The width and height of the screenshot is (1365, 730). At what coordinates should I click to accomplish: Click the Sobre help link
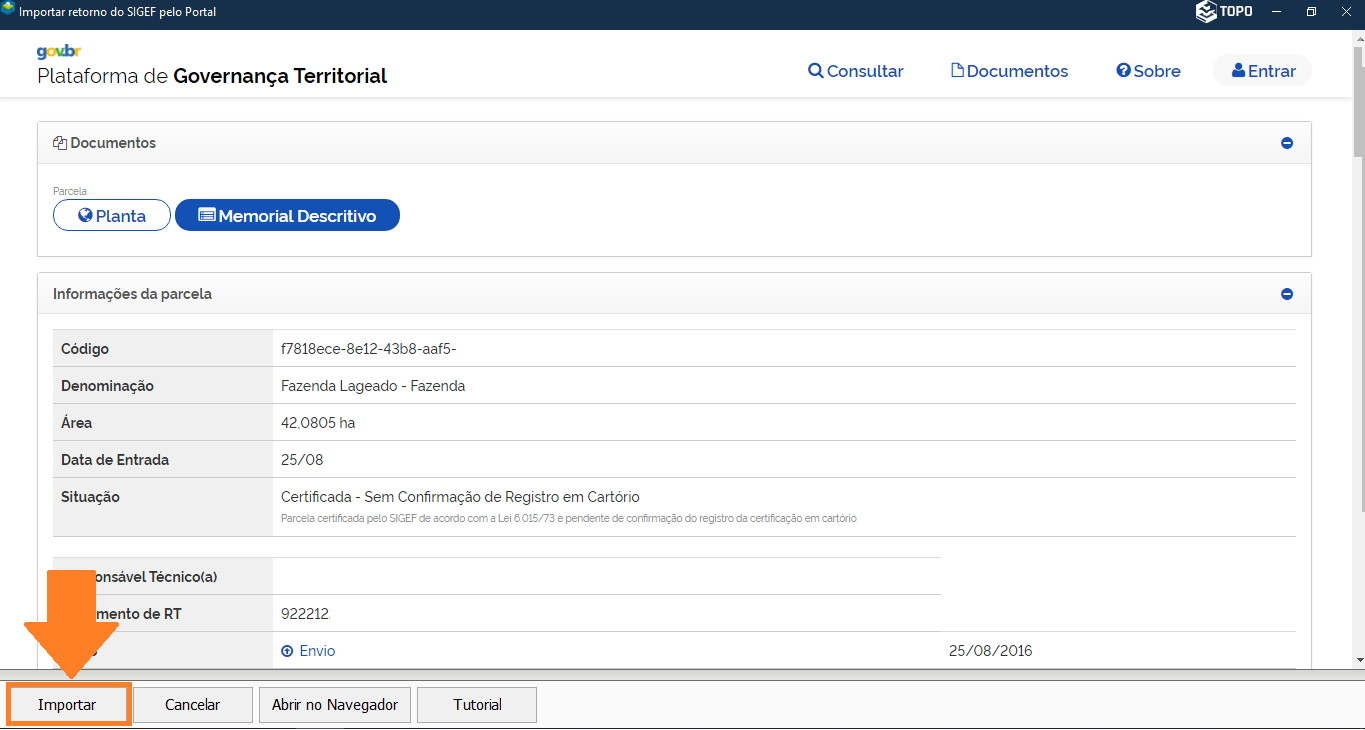(1148, 71)
